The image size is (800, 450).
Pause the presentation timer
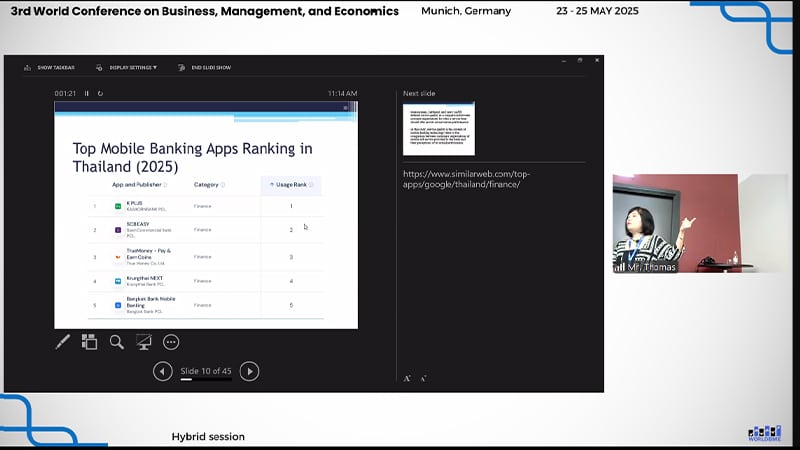tap(87, 93)
